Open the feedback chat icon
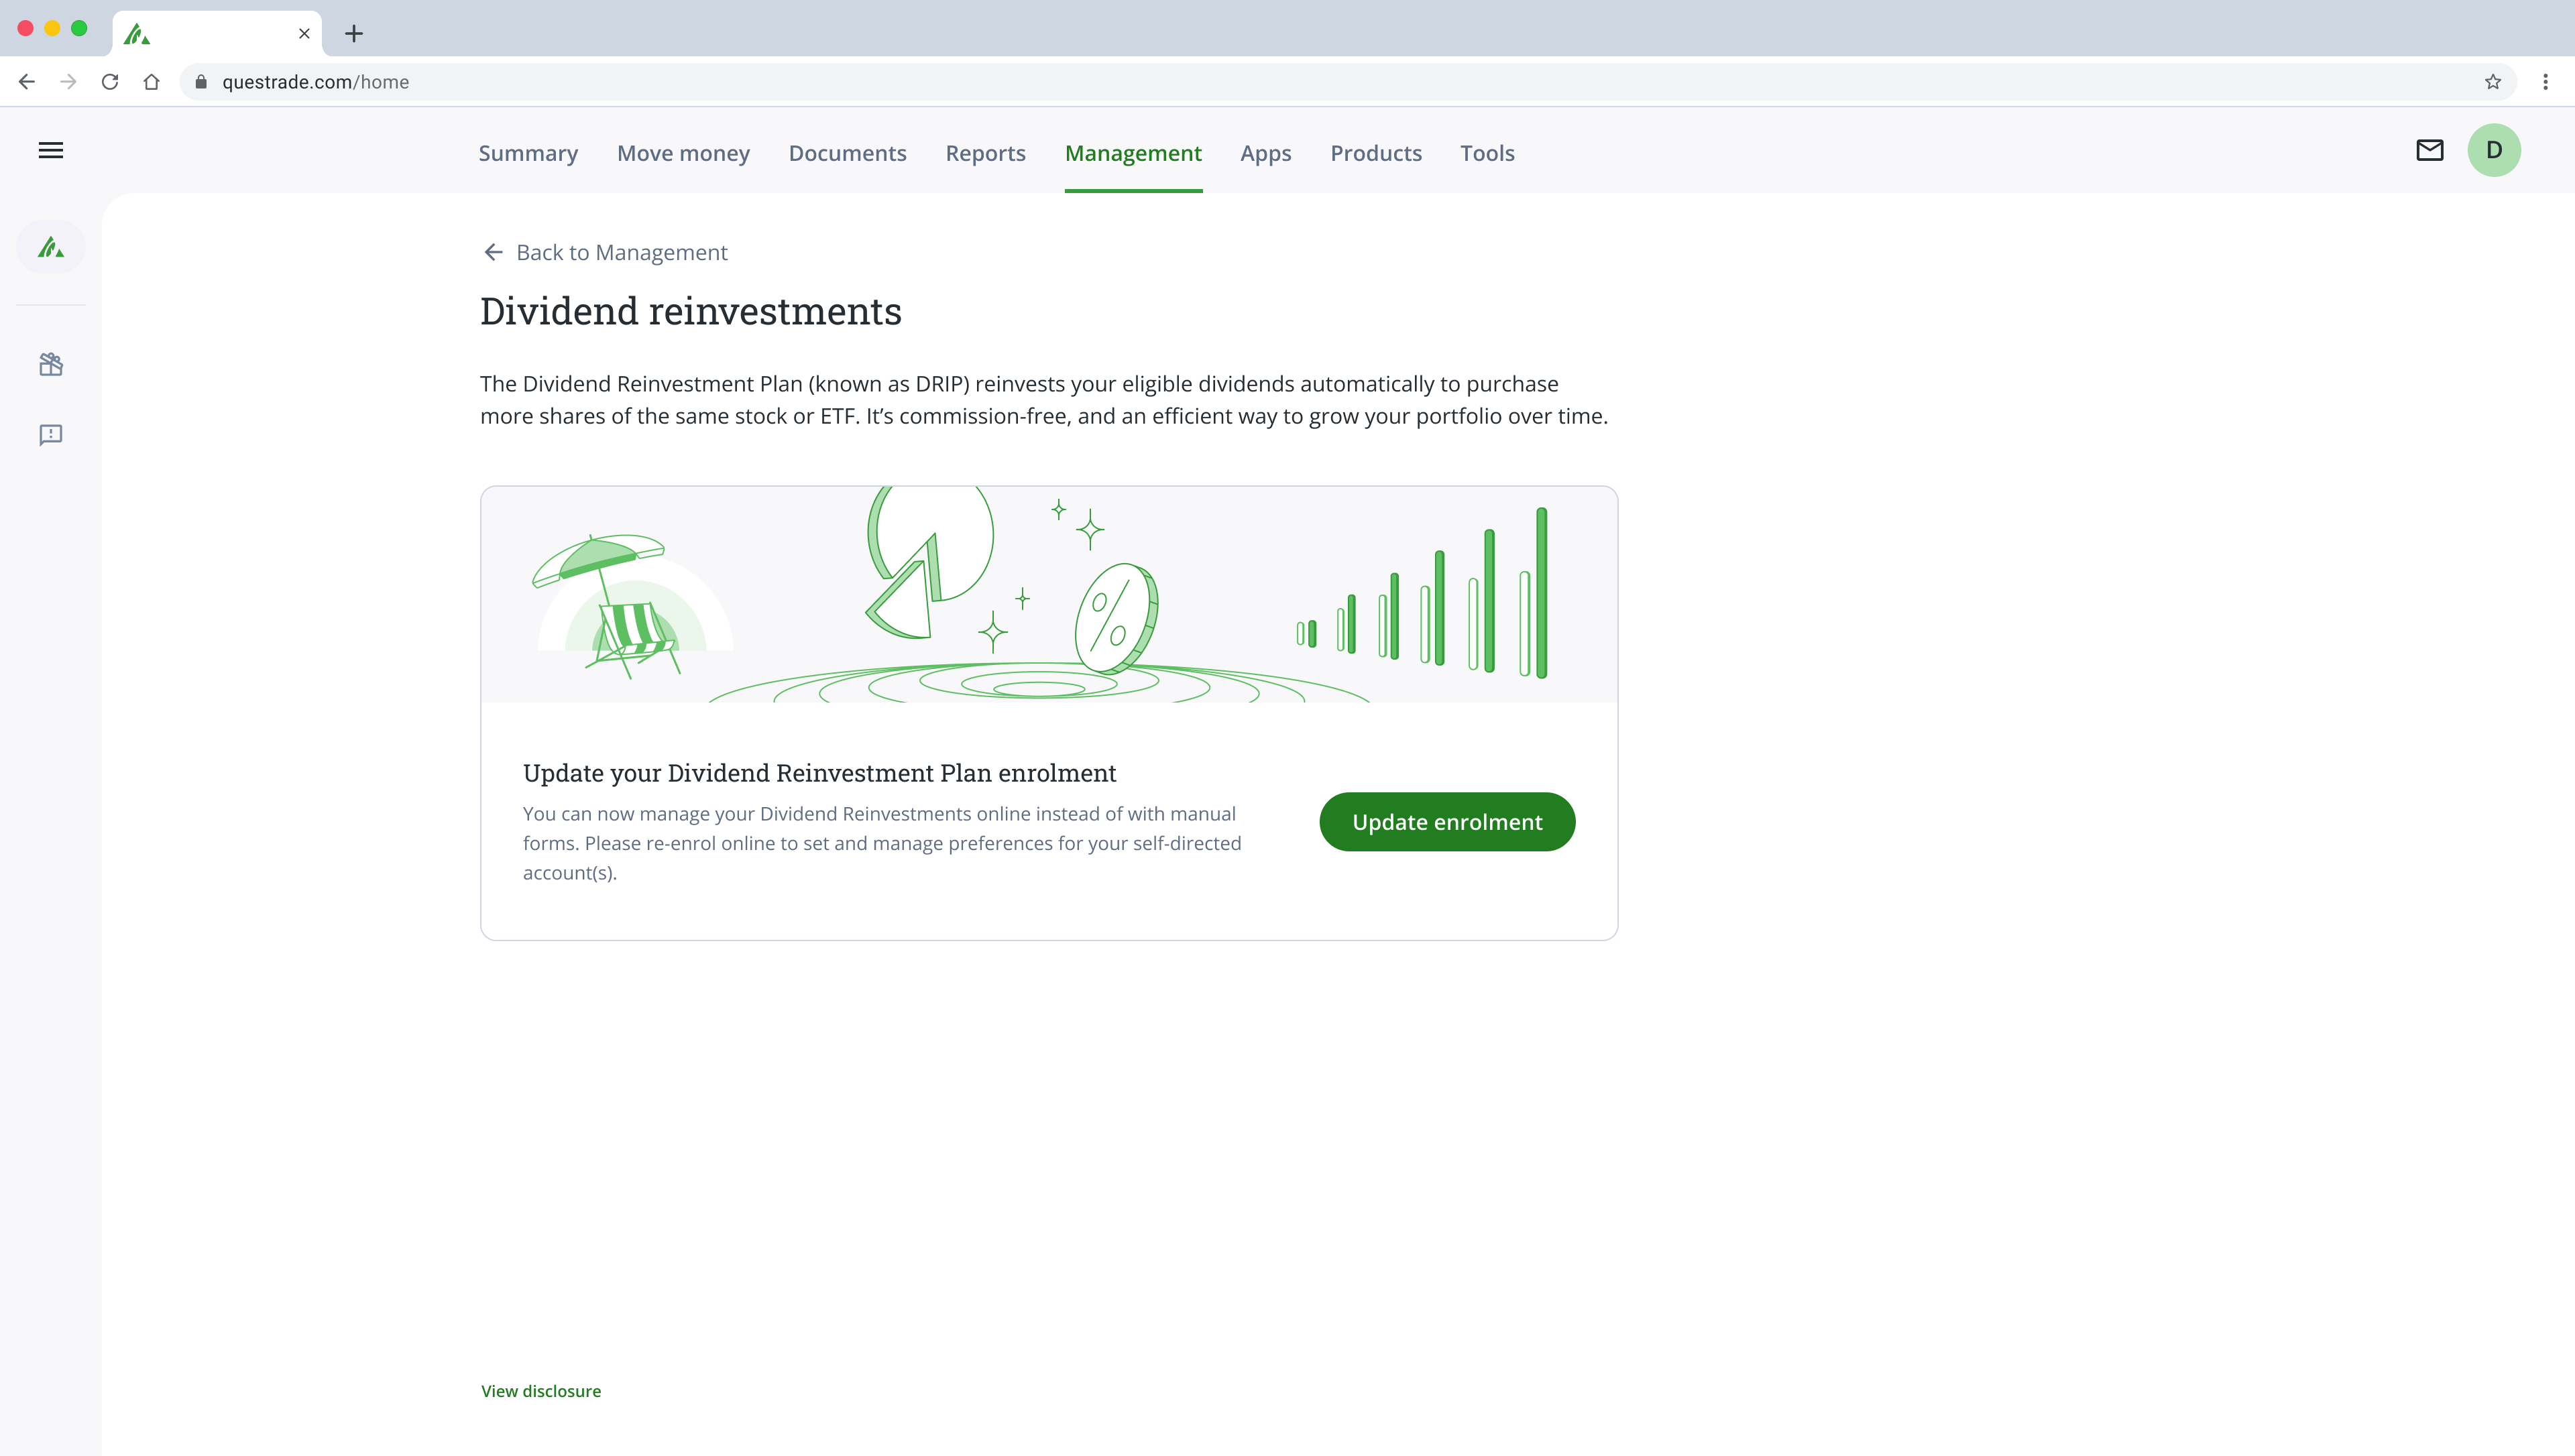The height and width of the screenshot is (1456, 2575). 51,435
